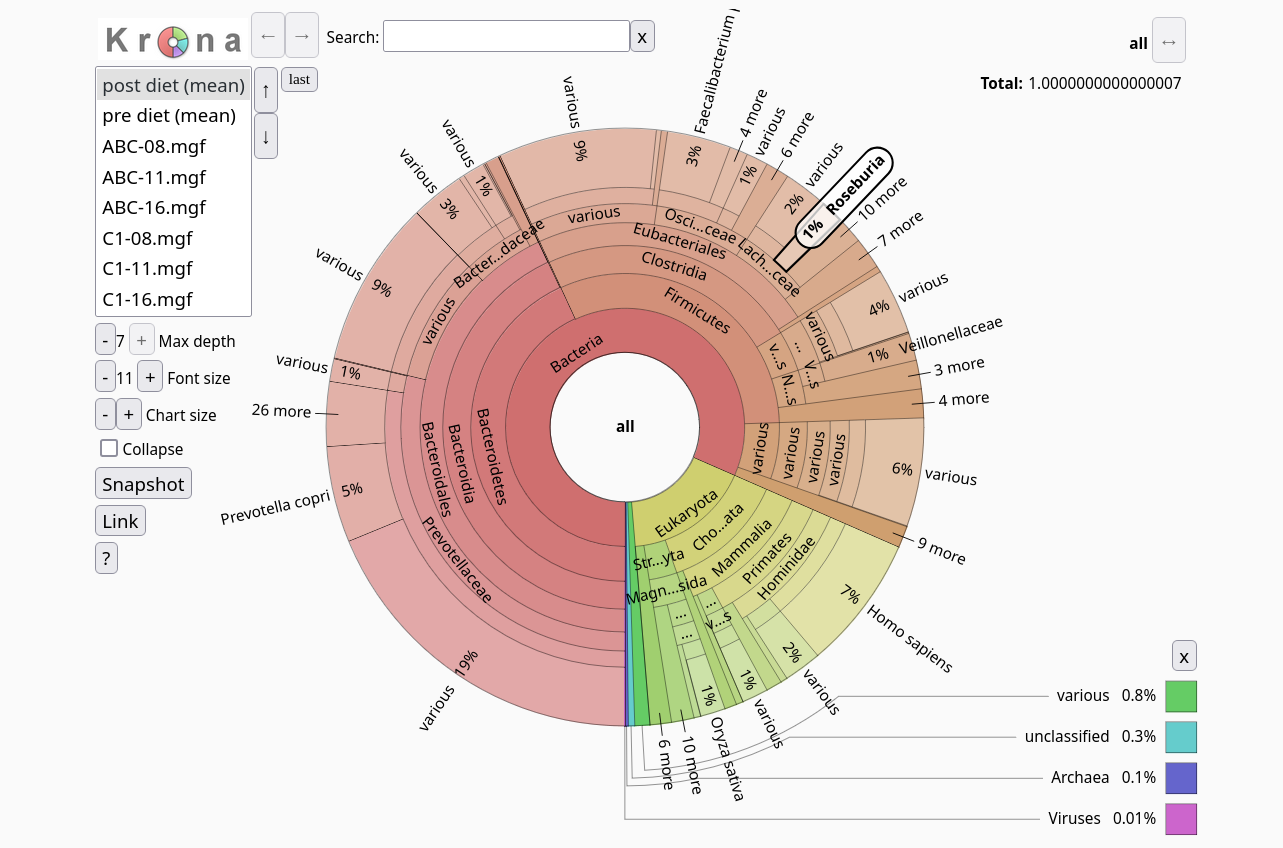
Task: Select the pre diet (mean) dataset
Action: [169, 116]
